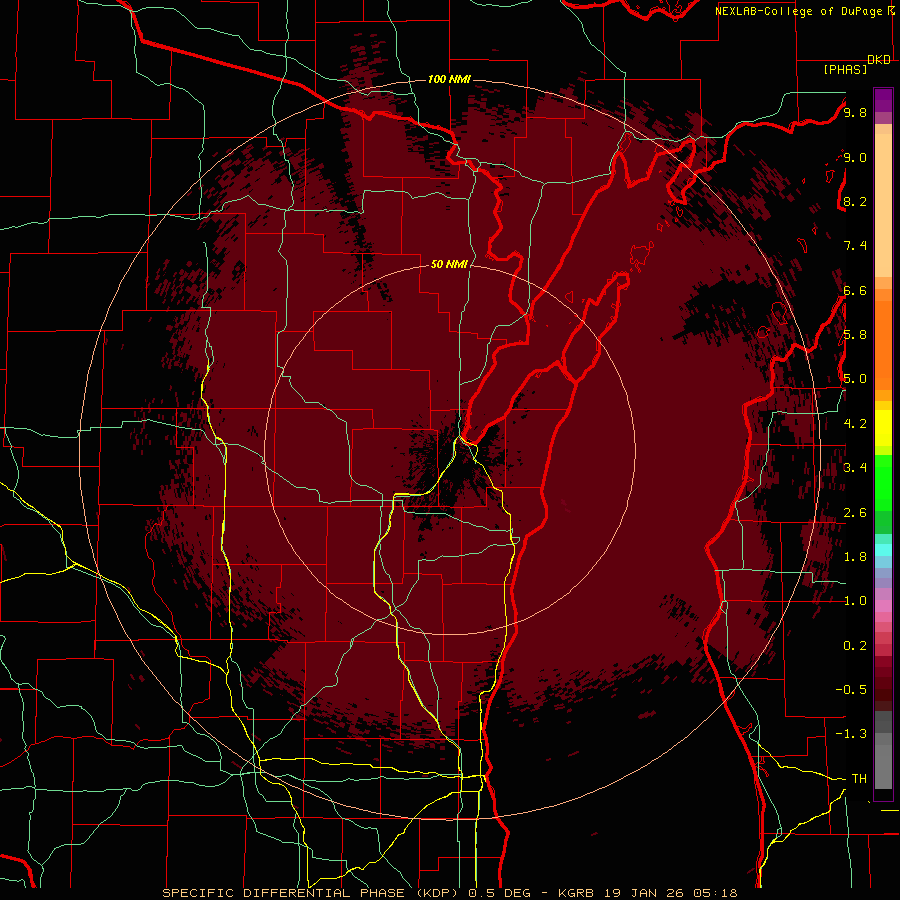Select the 1.8 value on the color scale

coord(855,557)
